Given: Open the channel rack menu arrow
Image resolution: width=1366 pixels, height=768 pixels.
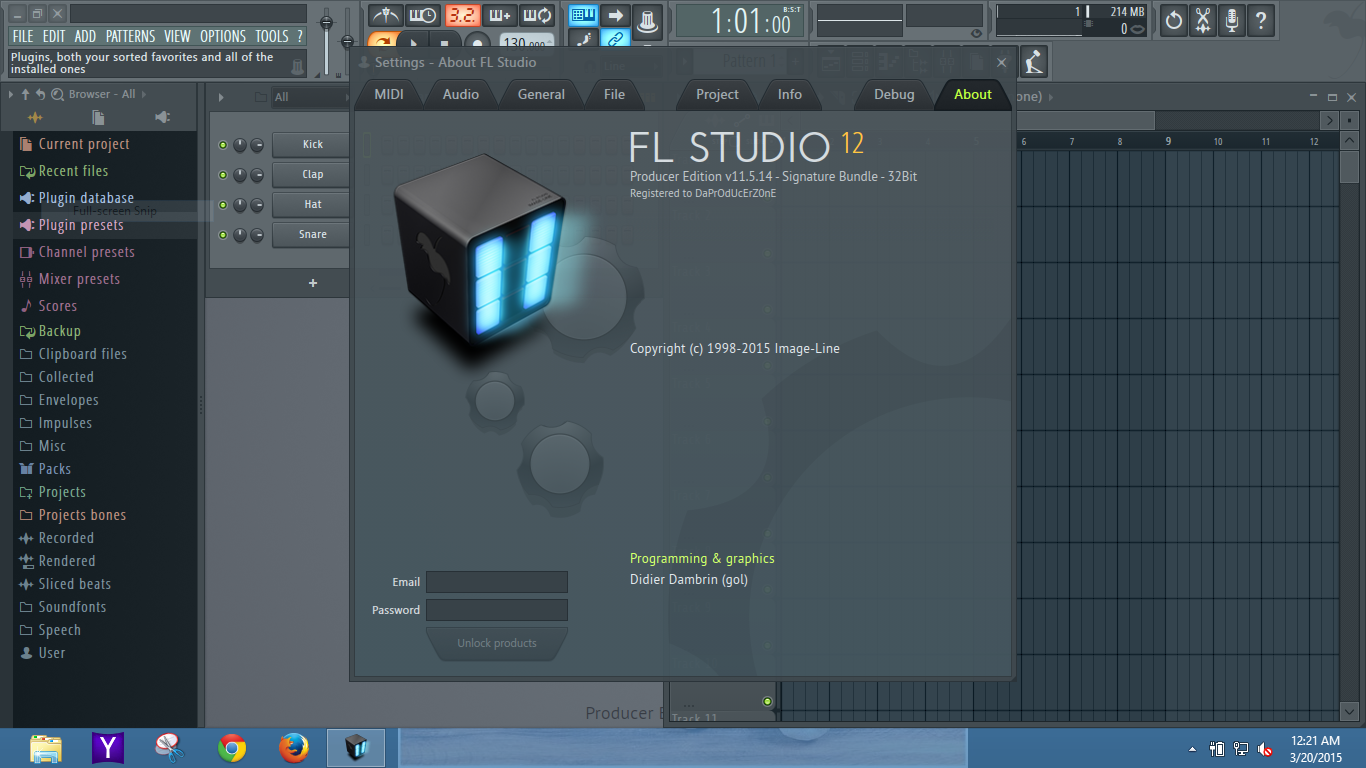Looking at the screenshot, I should (221, 97).
